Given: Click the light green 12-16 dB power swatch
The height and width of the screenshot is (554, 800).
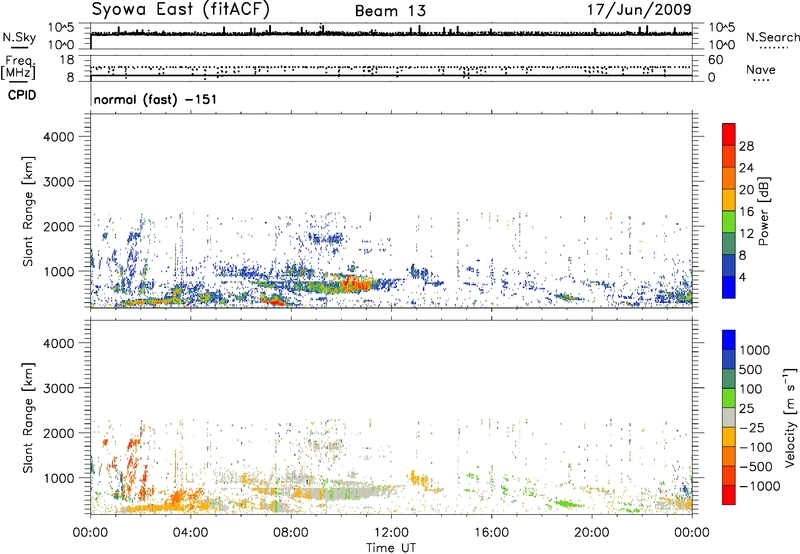Looking at the screenshot, I should [729, 221].
